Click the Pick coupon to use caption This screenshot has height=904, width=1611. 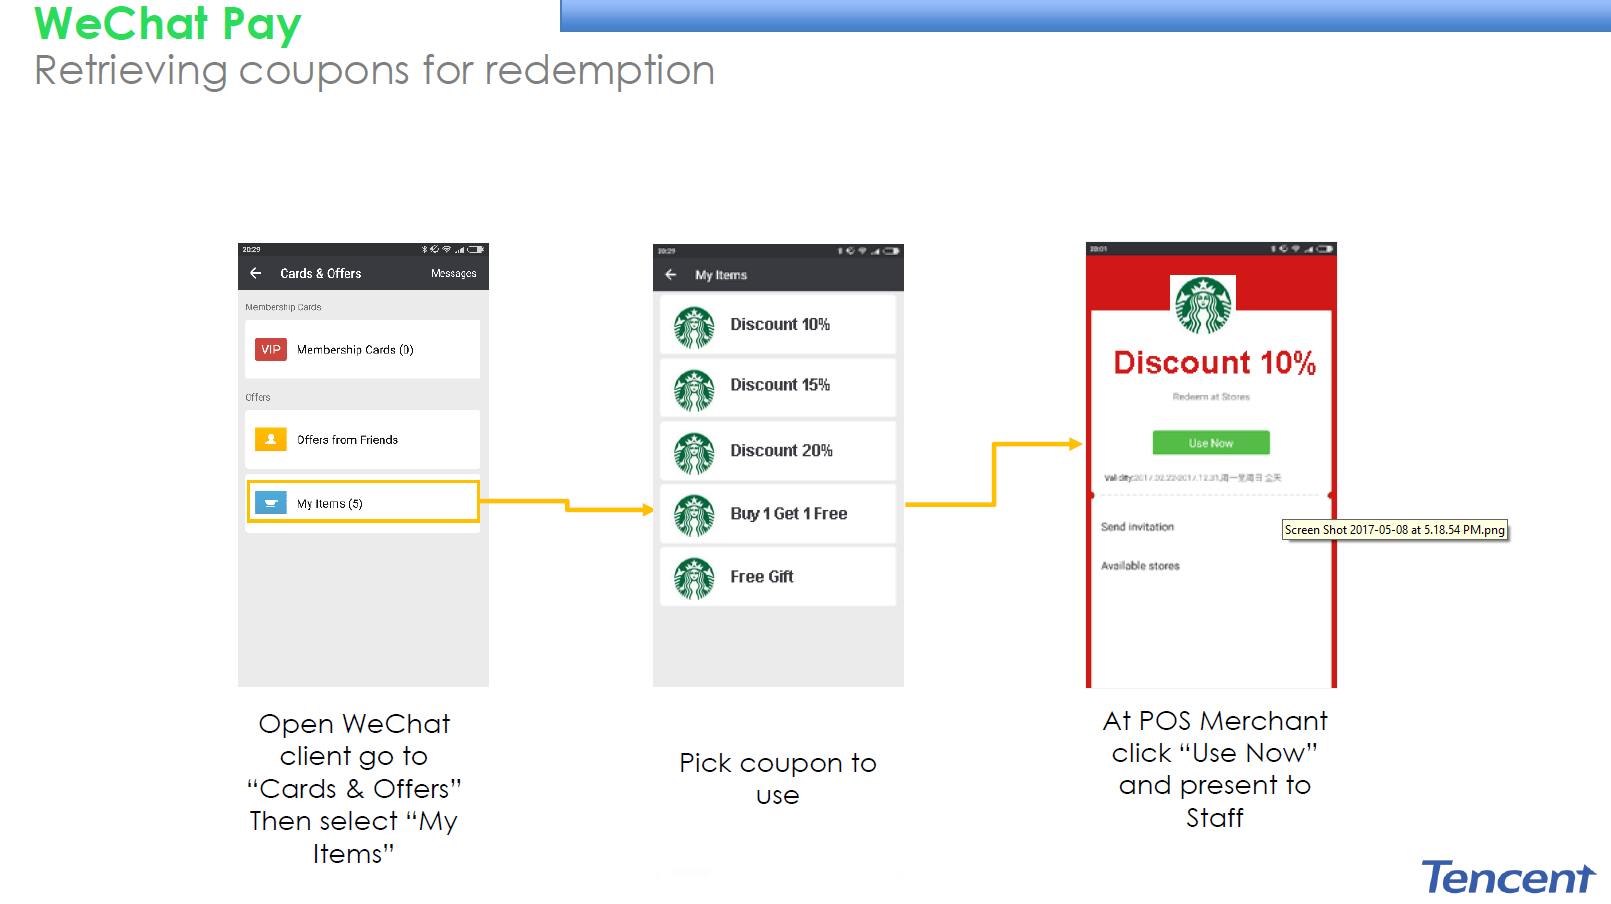point(778,779)
